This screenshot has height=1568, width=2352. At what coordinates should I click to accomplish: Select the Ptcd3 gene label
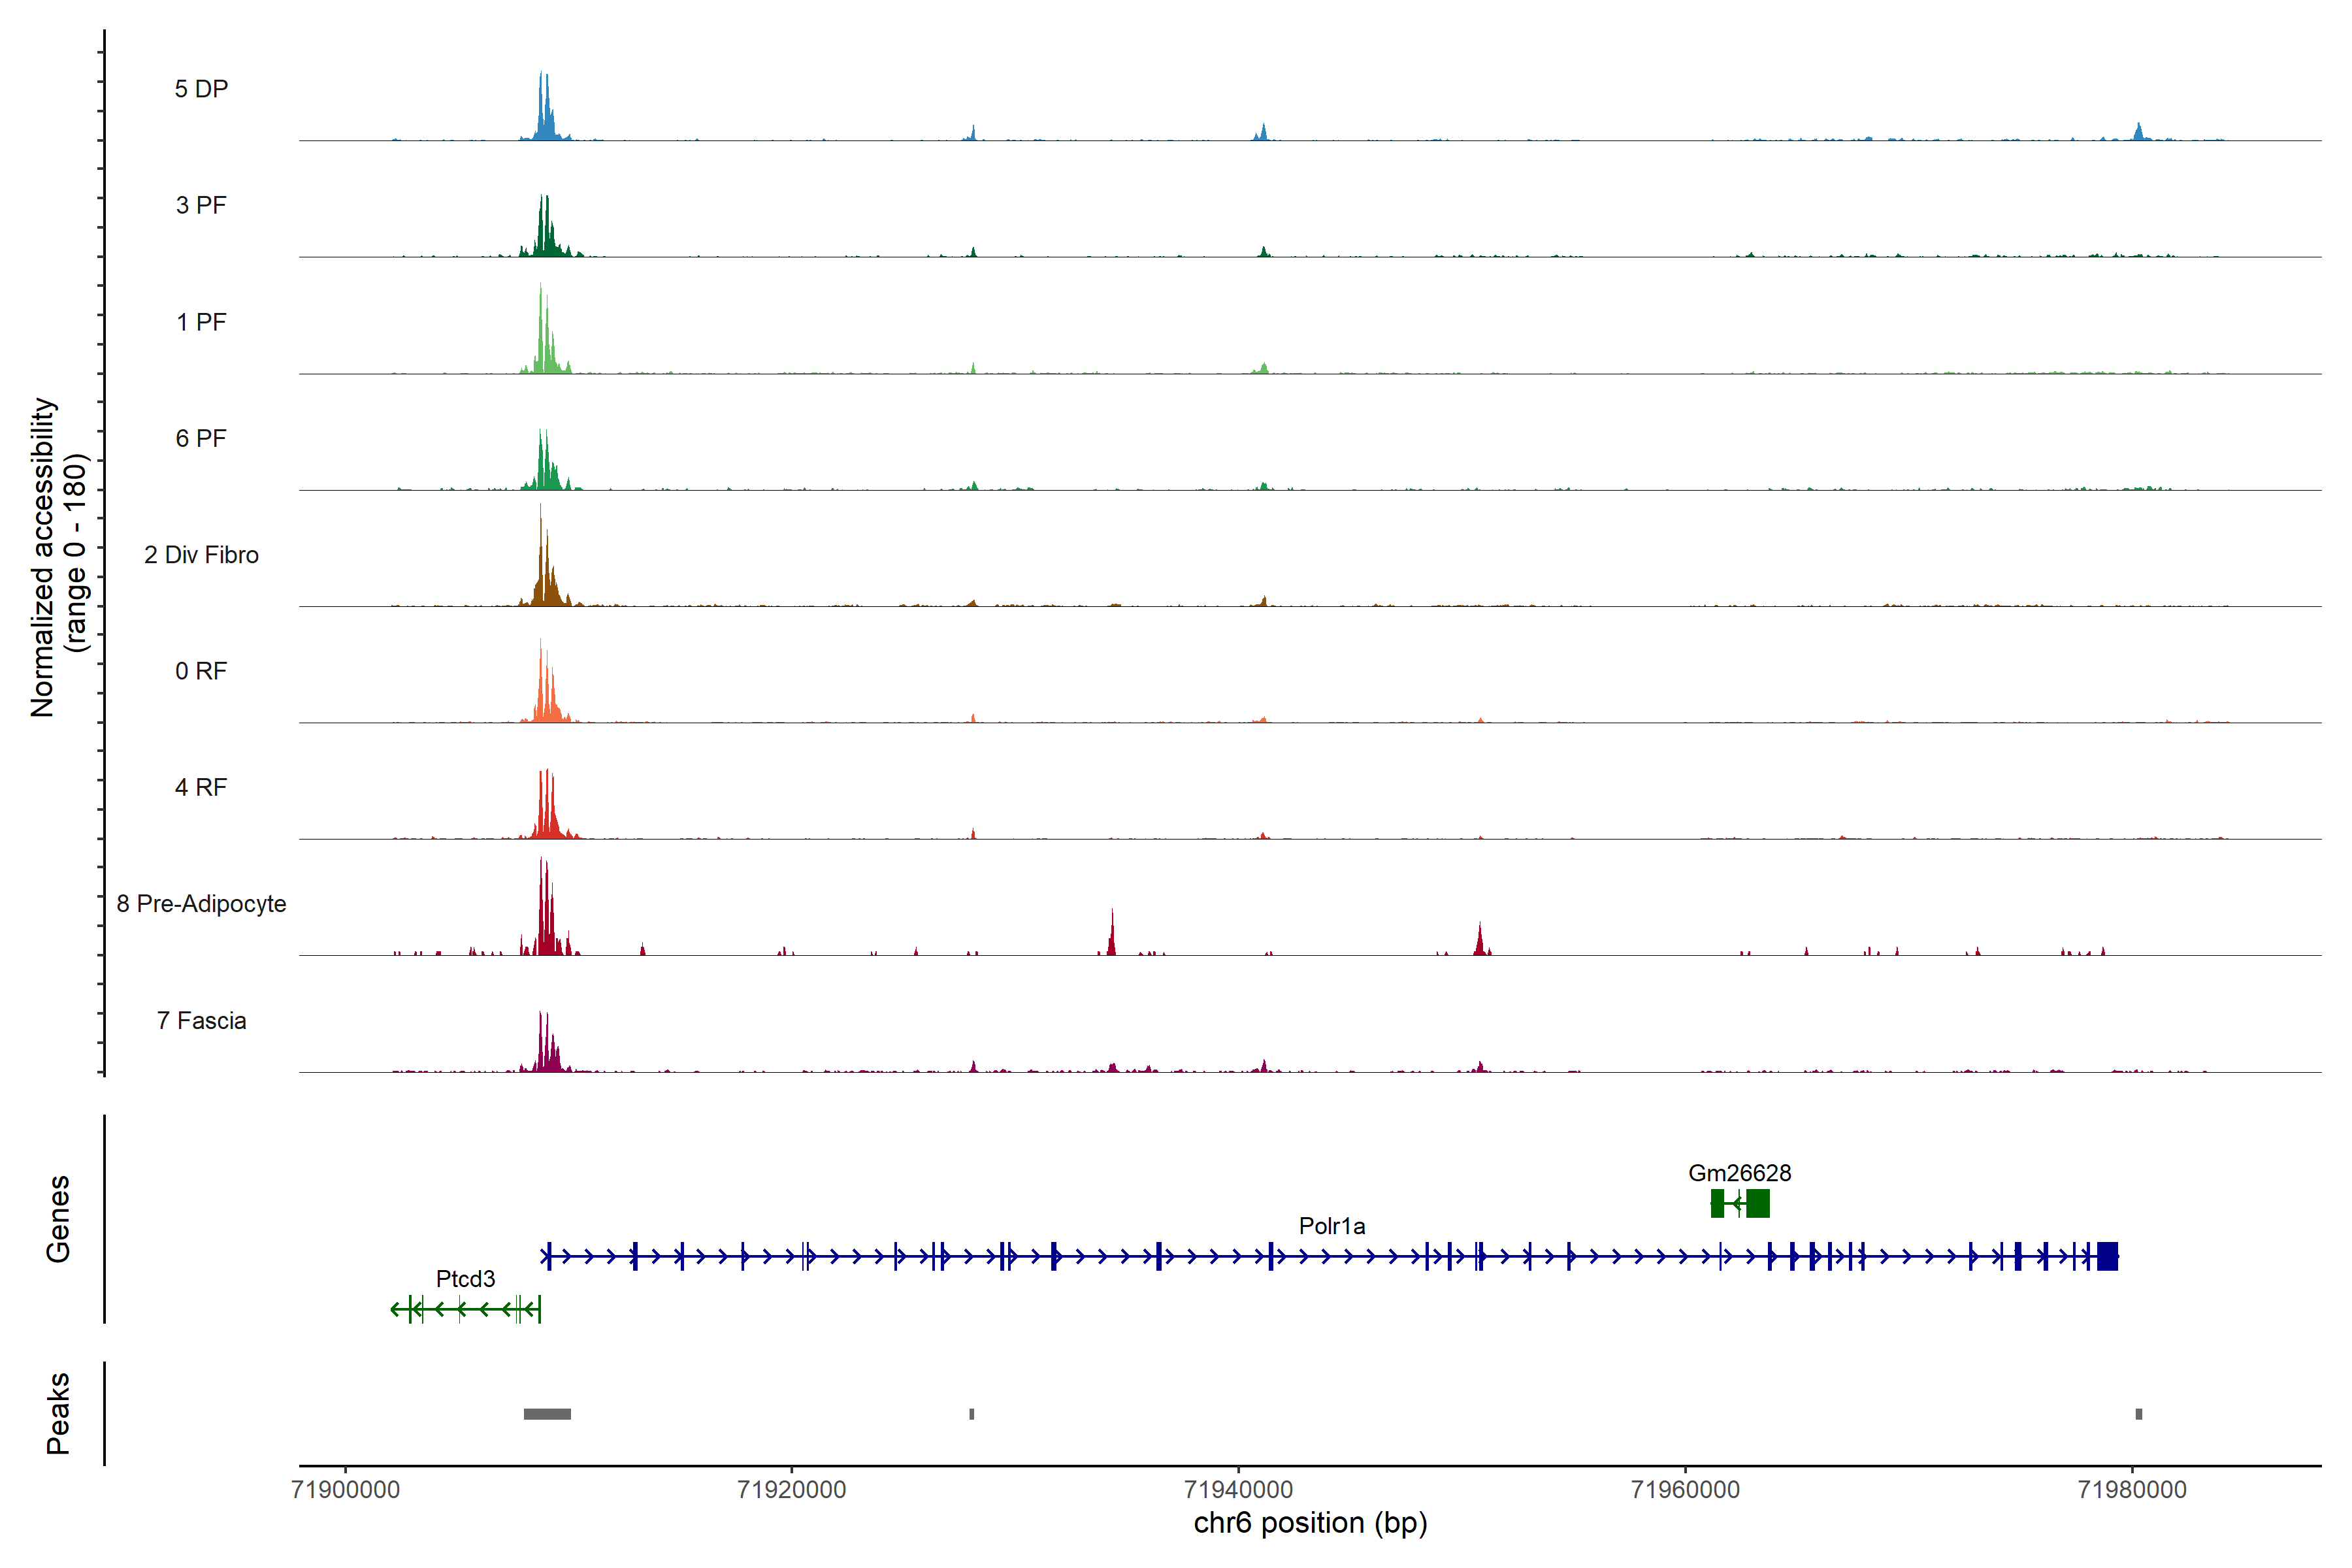(x=465, y=1278)
